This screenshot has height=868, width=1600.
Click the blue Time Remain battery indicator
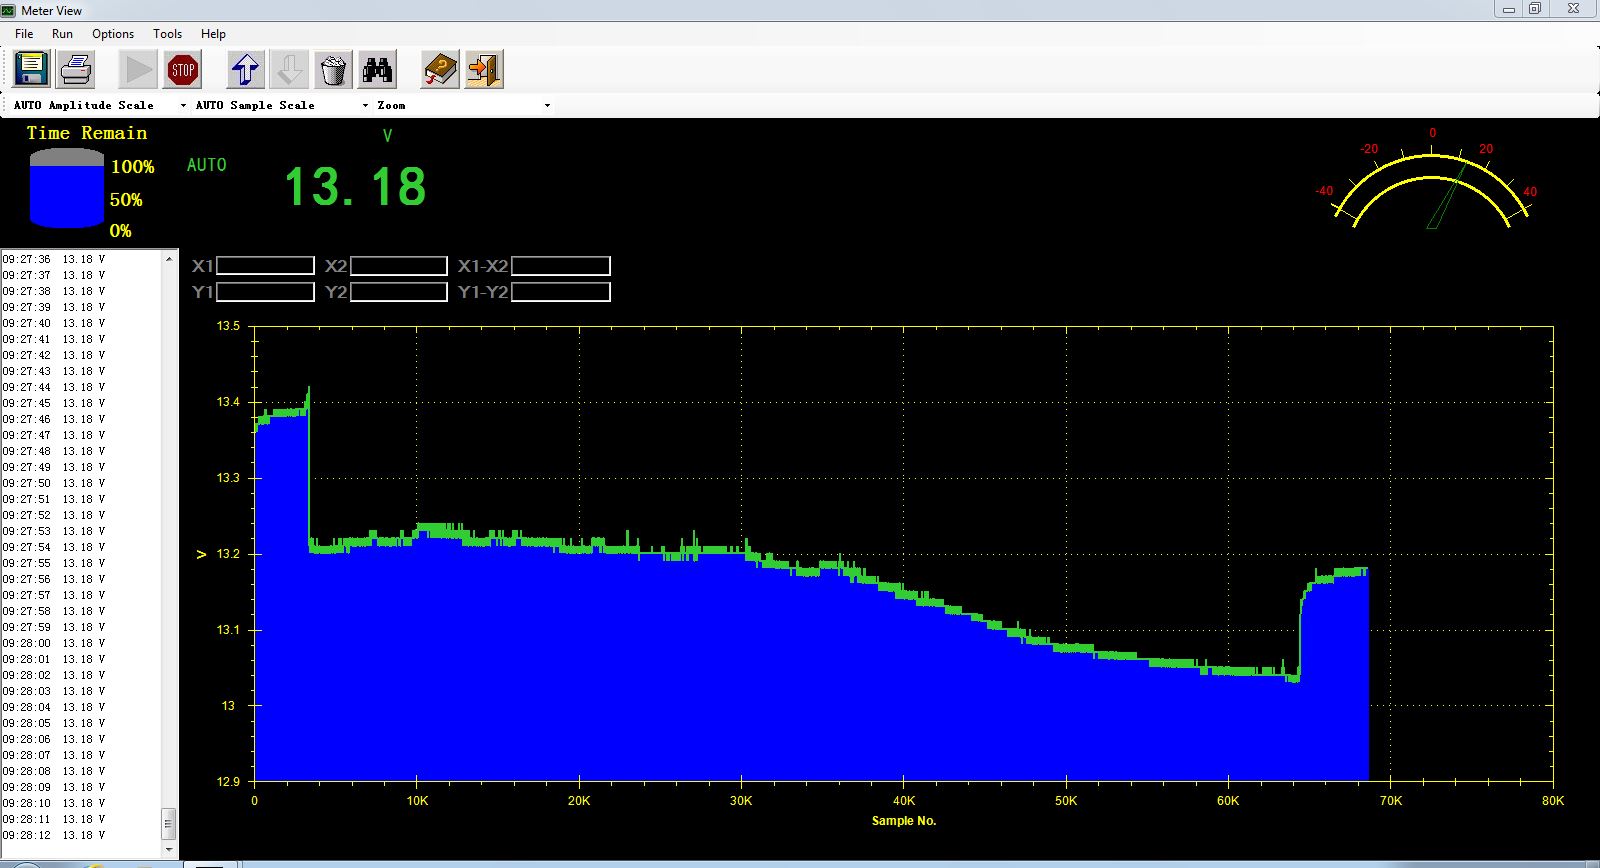(67, 187)
